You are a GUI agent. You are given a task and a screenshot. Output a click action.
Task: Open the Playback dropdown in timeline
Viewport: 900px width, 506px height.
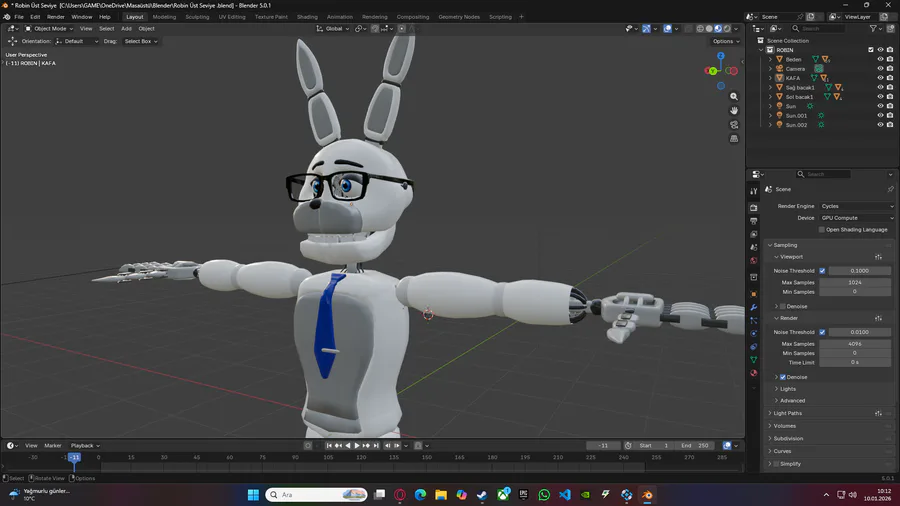pyautogui.click(x=85, y=446)
